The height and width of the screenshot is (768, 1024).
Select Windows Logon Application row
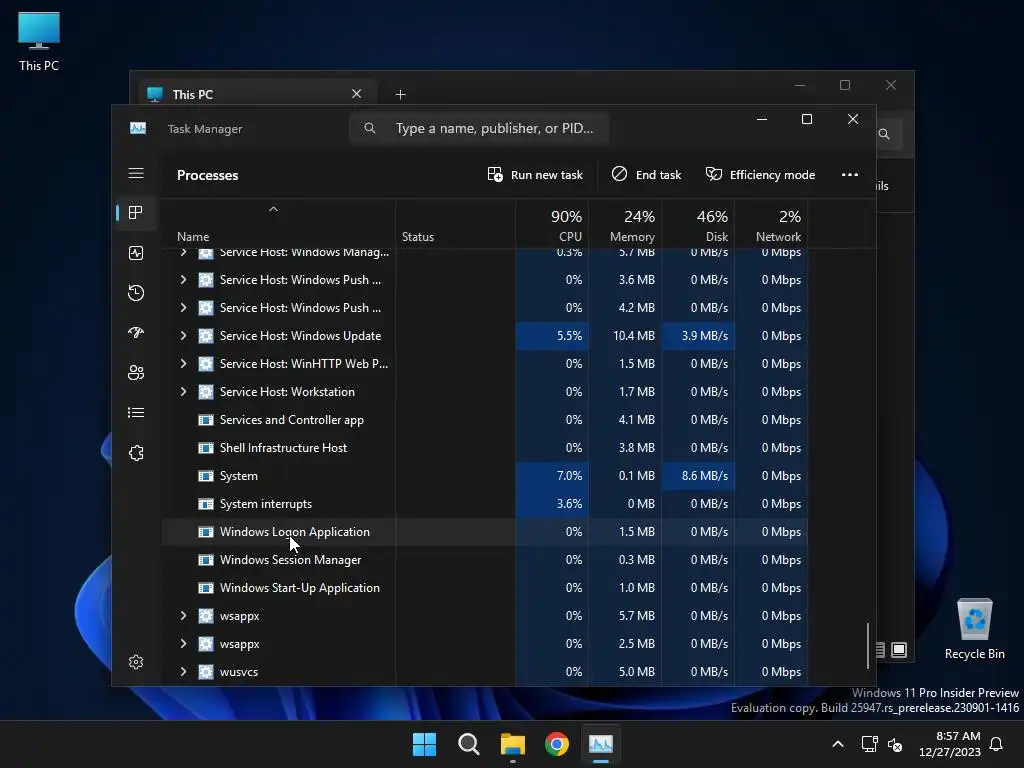point(485,532)
